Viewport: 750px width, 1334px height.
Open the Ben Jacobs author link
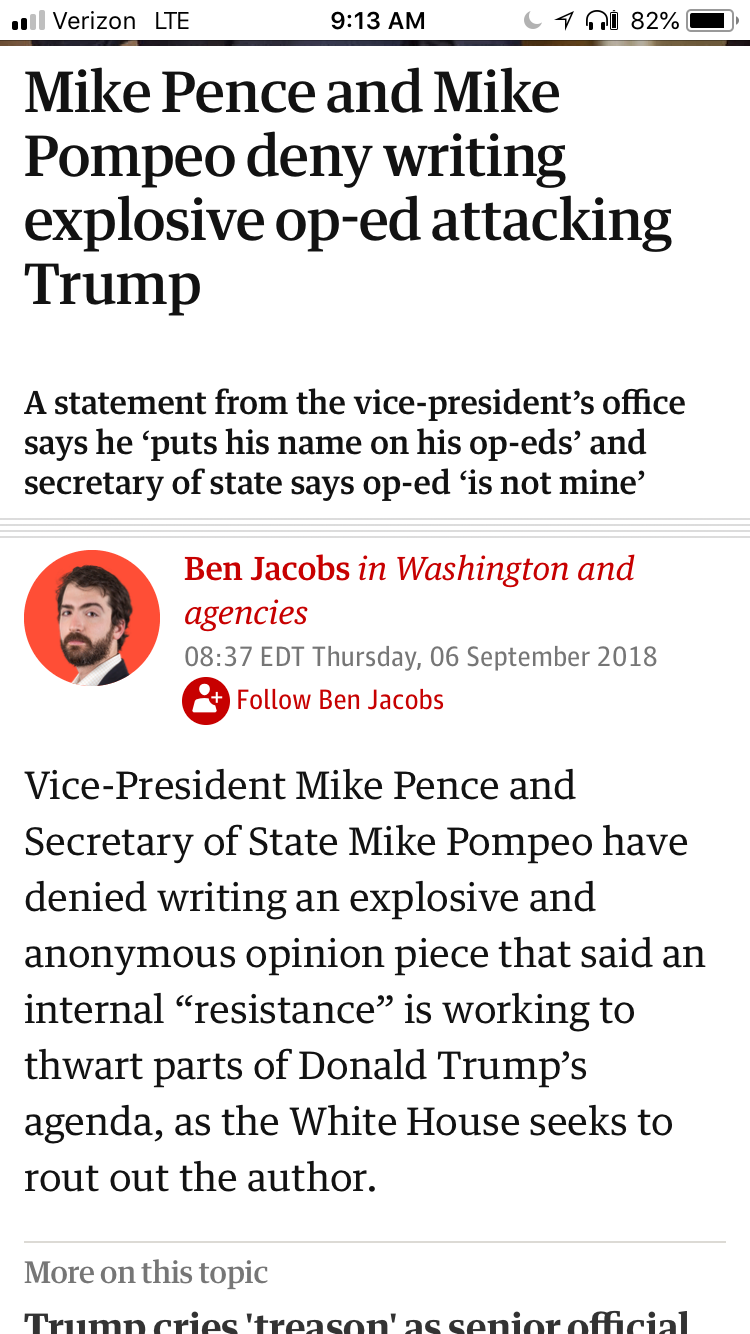267,569
